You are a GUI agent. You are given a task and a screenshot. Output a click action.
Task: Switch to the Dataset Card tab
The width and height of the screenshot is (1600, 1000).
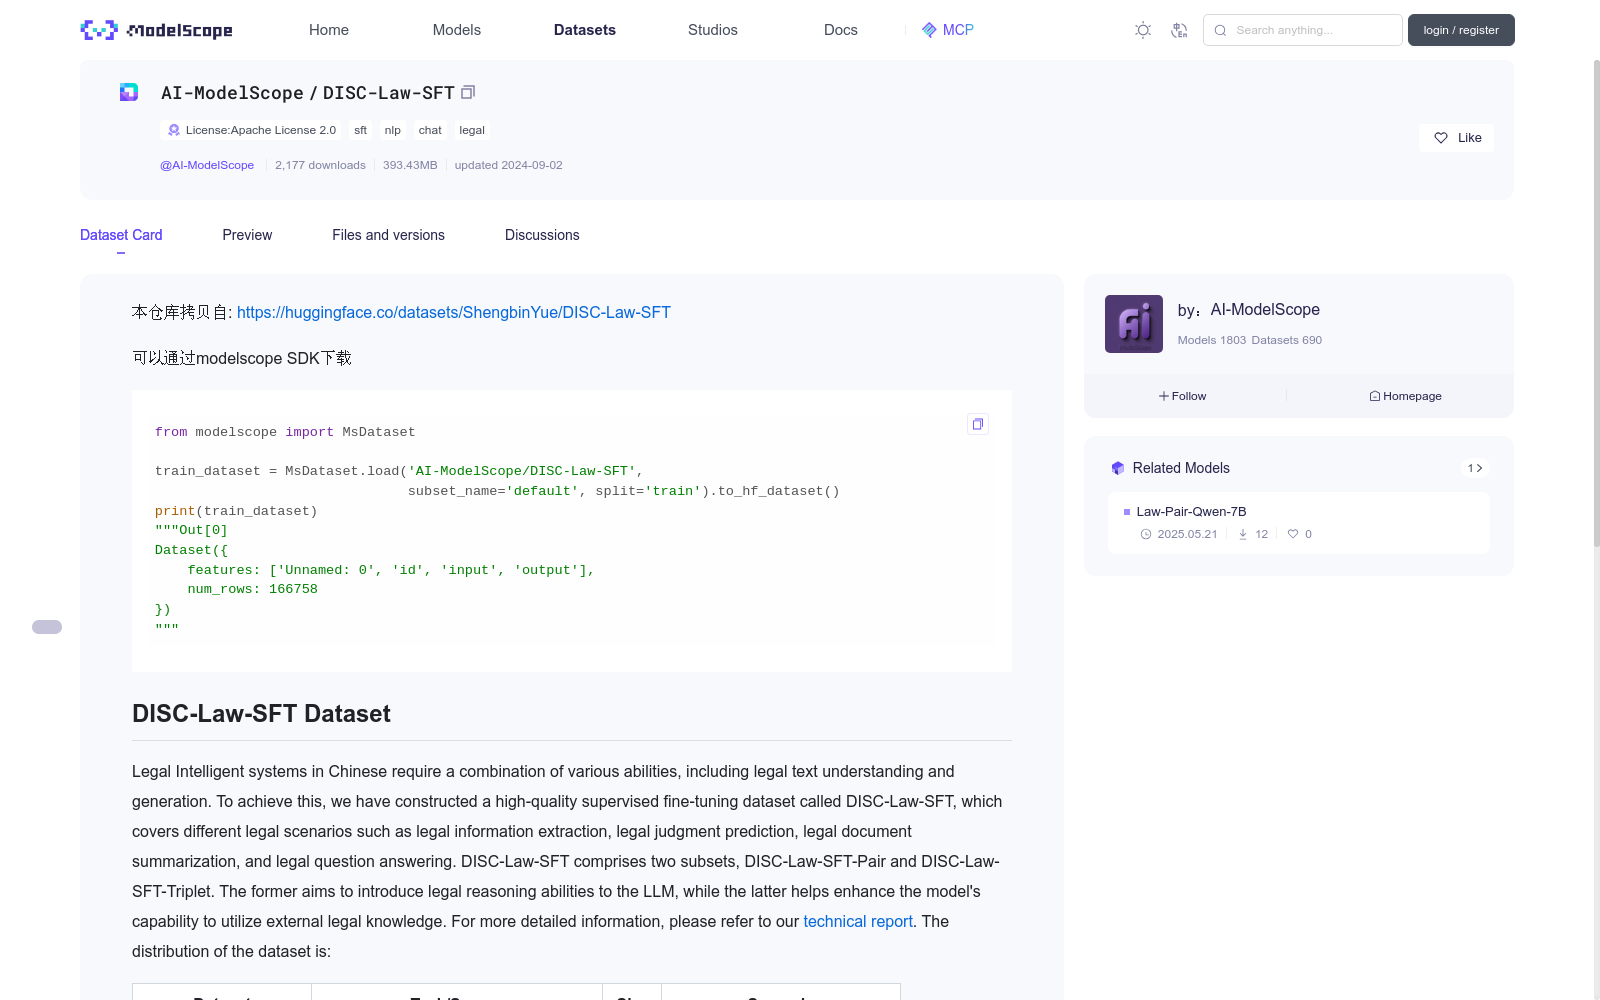(x=121, y=235)
